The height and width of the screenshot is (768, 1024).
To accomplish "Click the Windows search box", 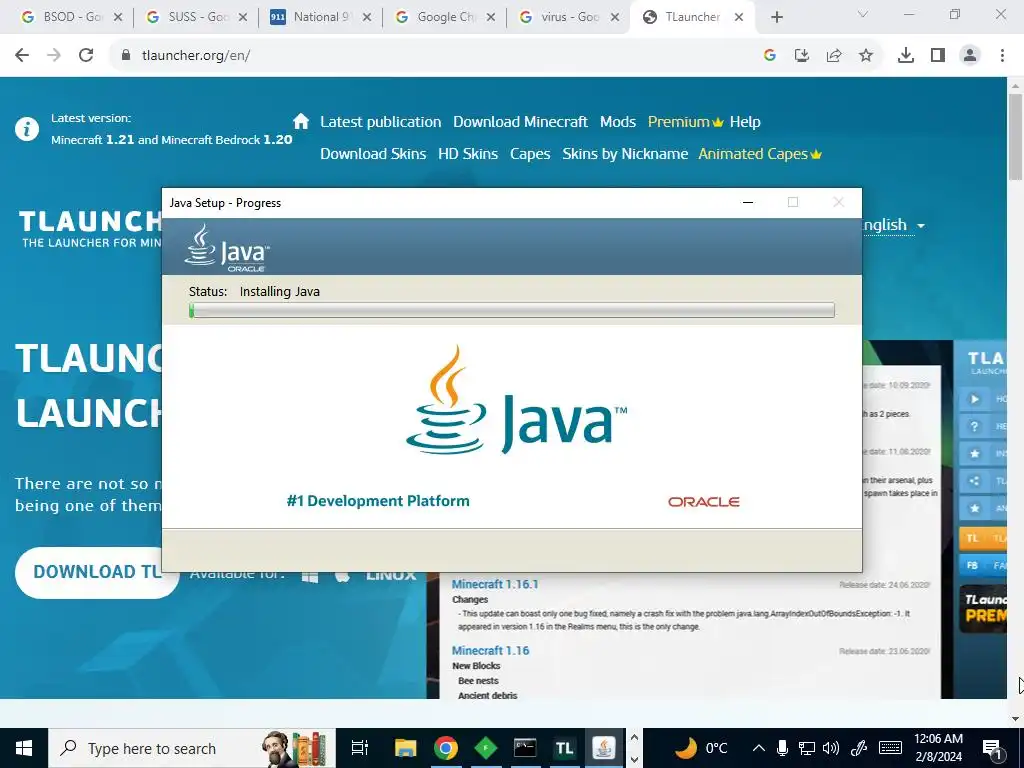I will point(192,748).
